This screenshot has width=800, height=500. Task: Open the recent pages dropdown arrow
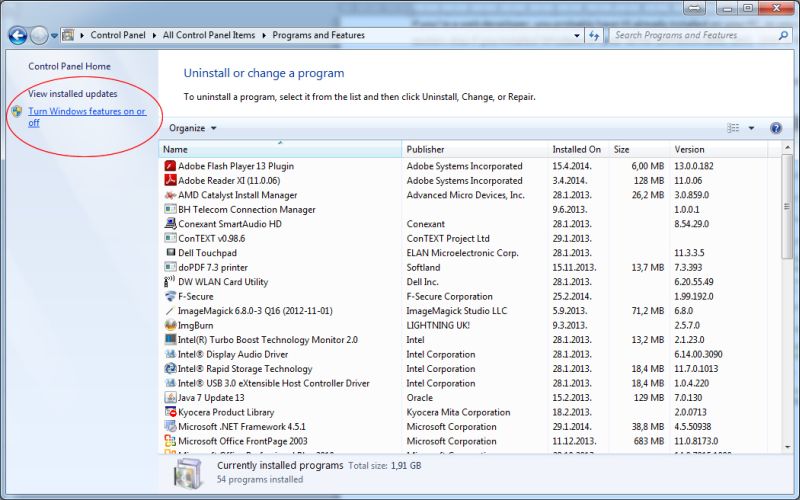[54, 36]
